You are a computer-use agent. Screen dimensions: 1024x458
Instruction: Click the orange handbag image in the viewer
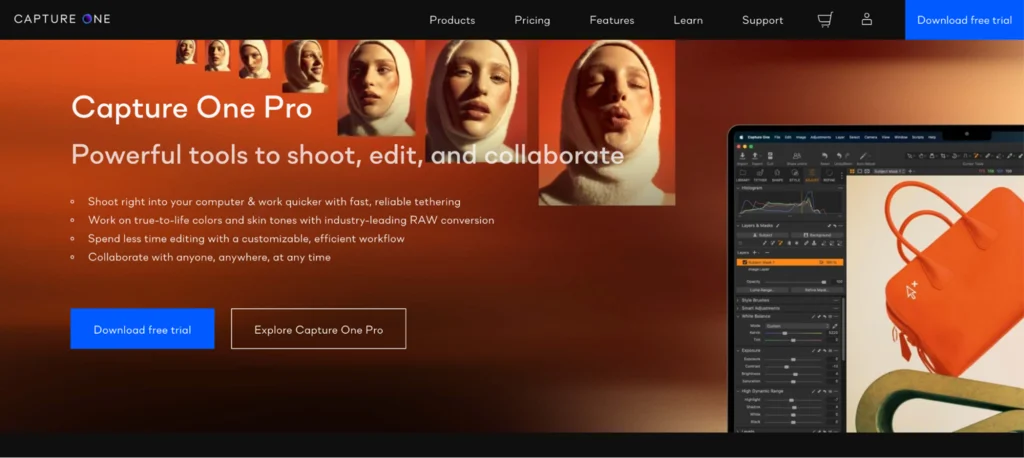click(x=950, y=281)
